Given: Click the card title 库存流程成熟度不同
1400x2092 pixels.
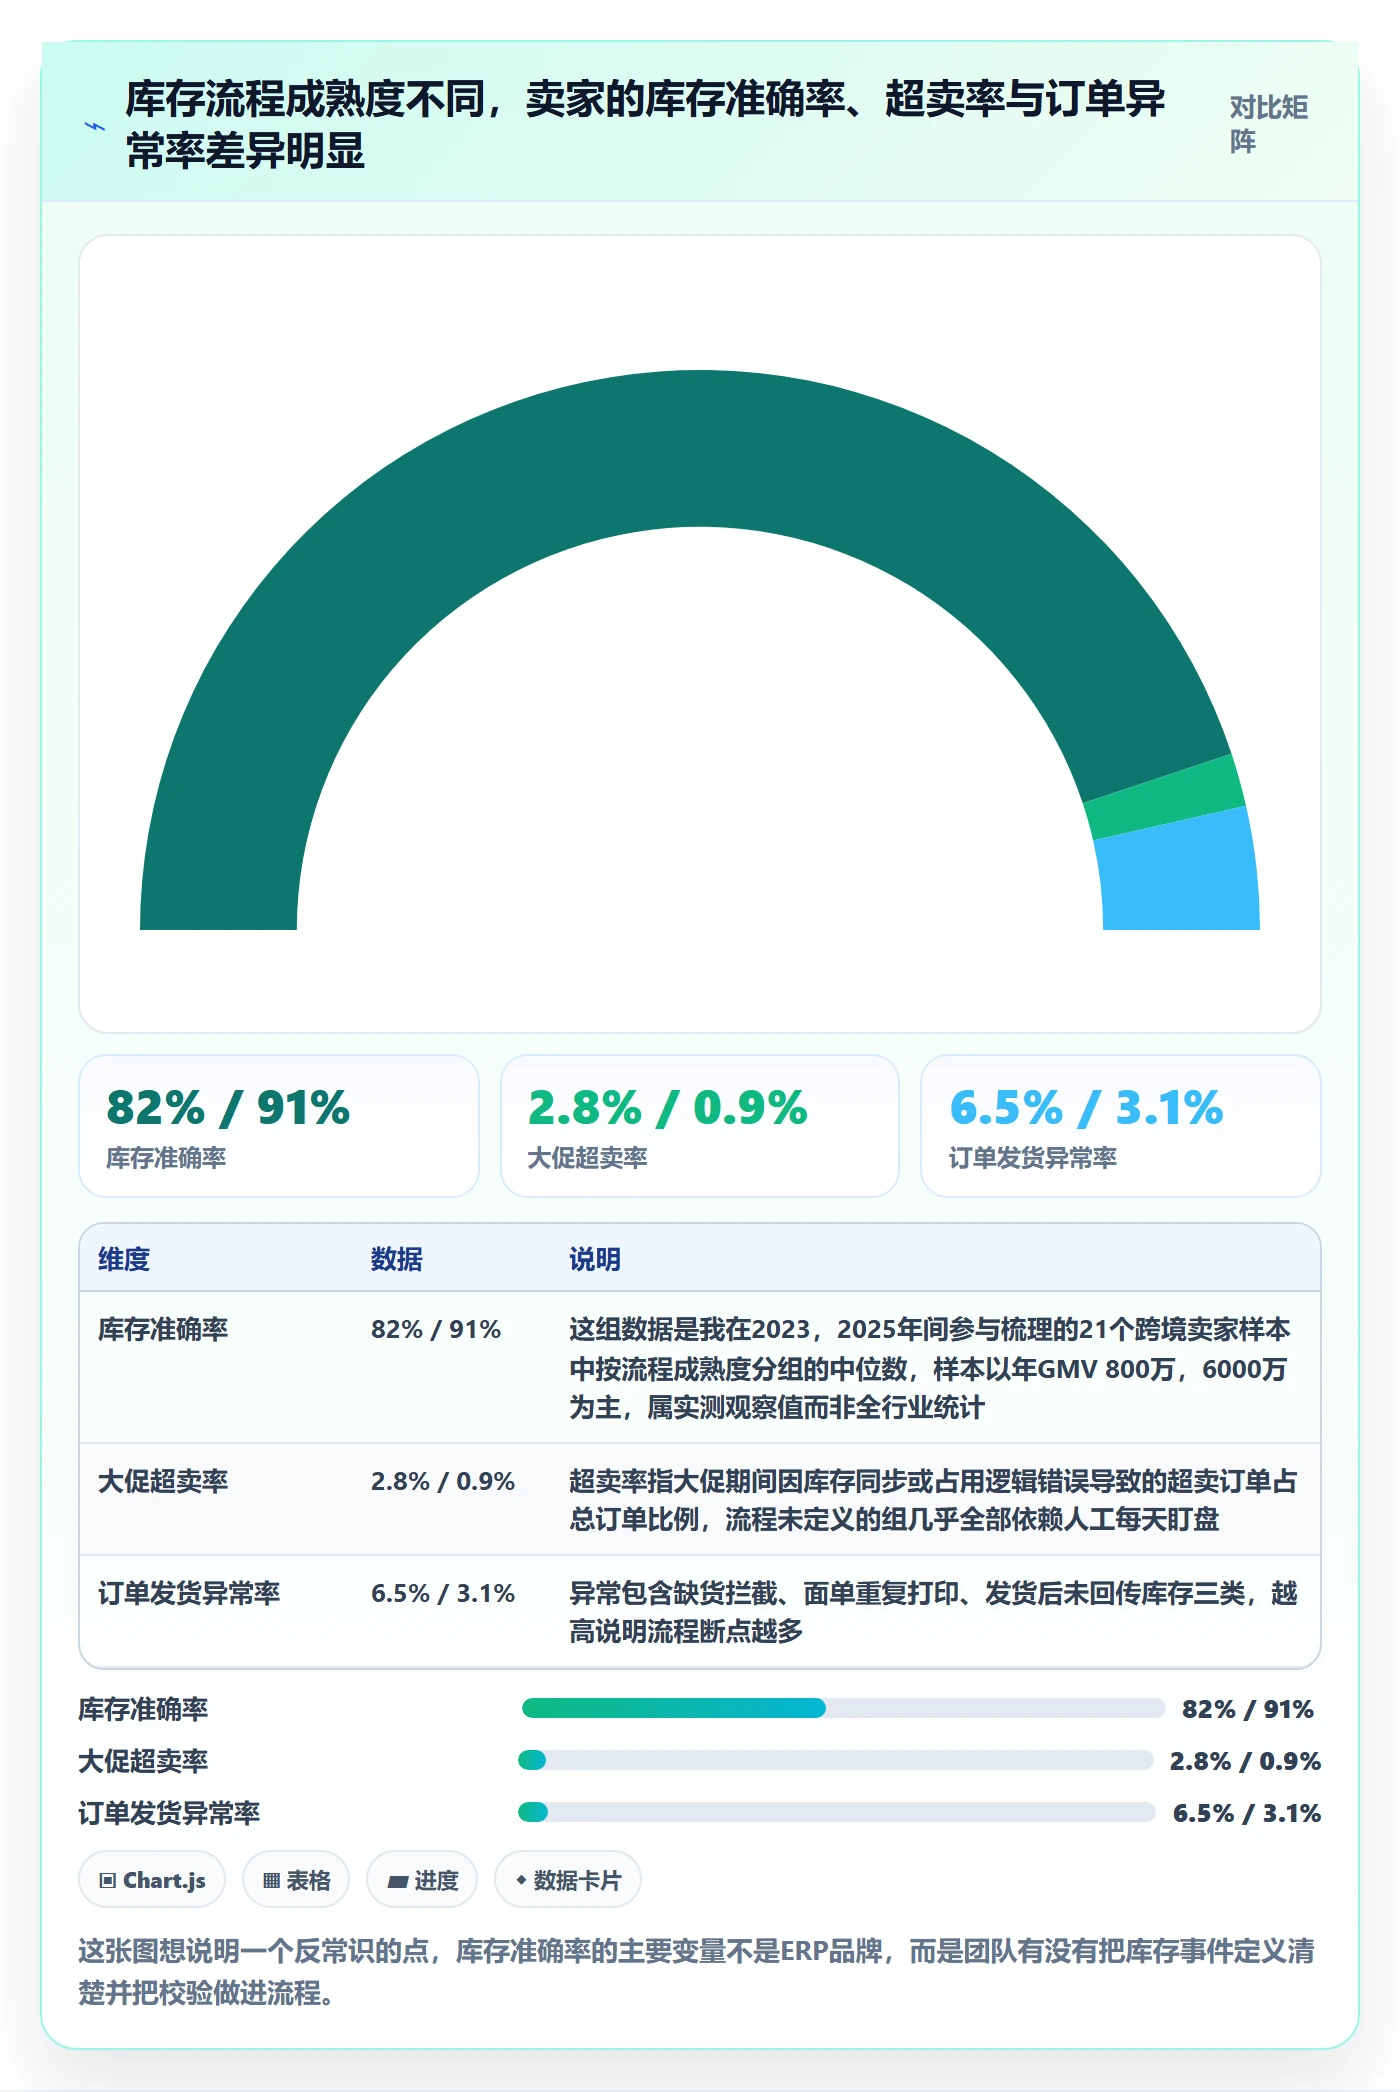Looking at the screenshot, I should point(645,125).
